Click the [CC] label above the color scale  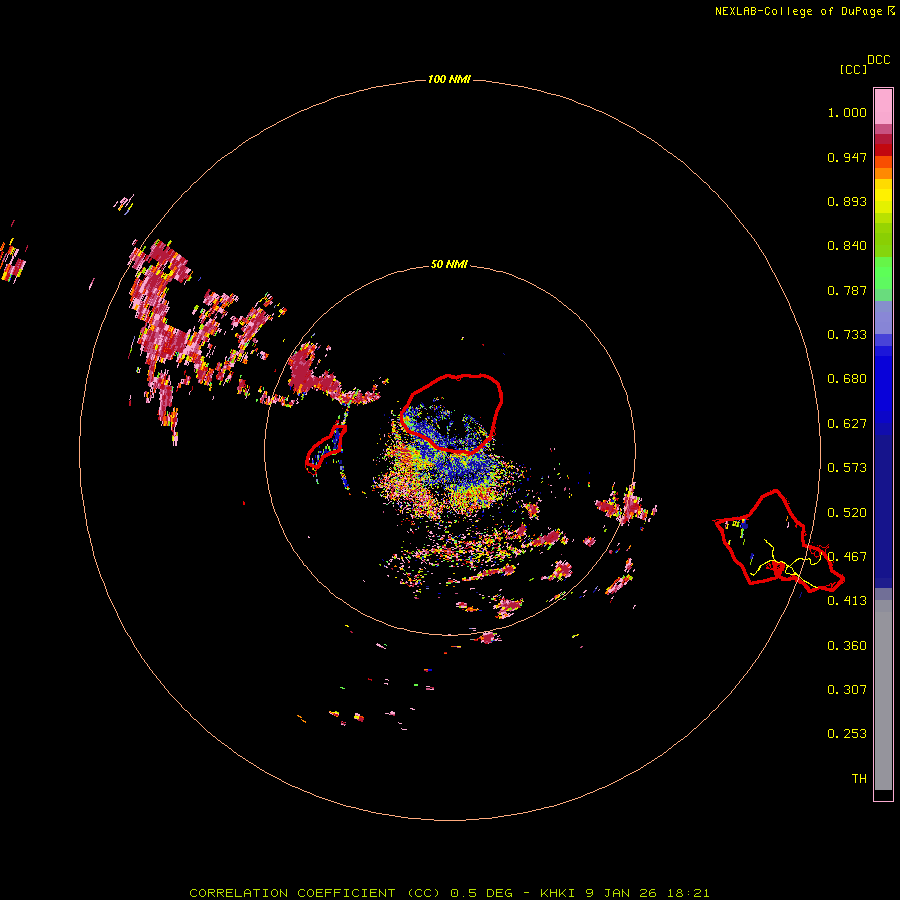pyautogui.click(x=853, y=69)
